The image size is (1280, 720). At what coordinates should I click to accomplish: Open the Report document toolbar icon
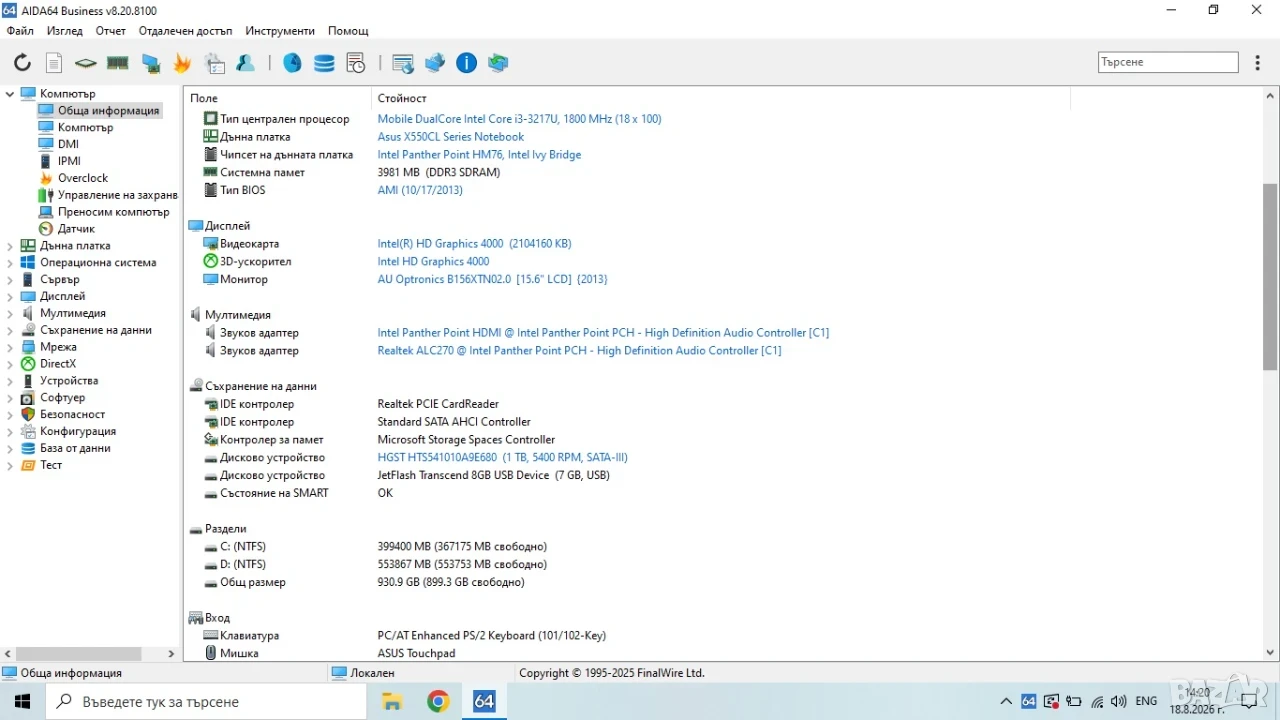point(54,63)
